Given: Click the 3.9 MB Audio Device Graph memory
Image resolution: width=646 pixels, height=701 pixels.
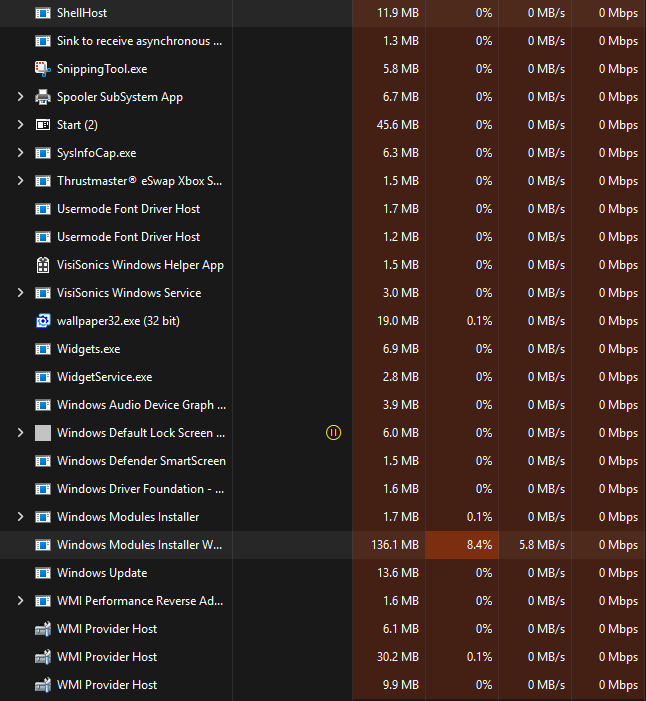Looking at the screenshot, I should coord(401,405).
